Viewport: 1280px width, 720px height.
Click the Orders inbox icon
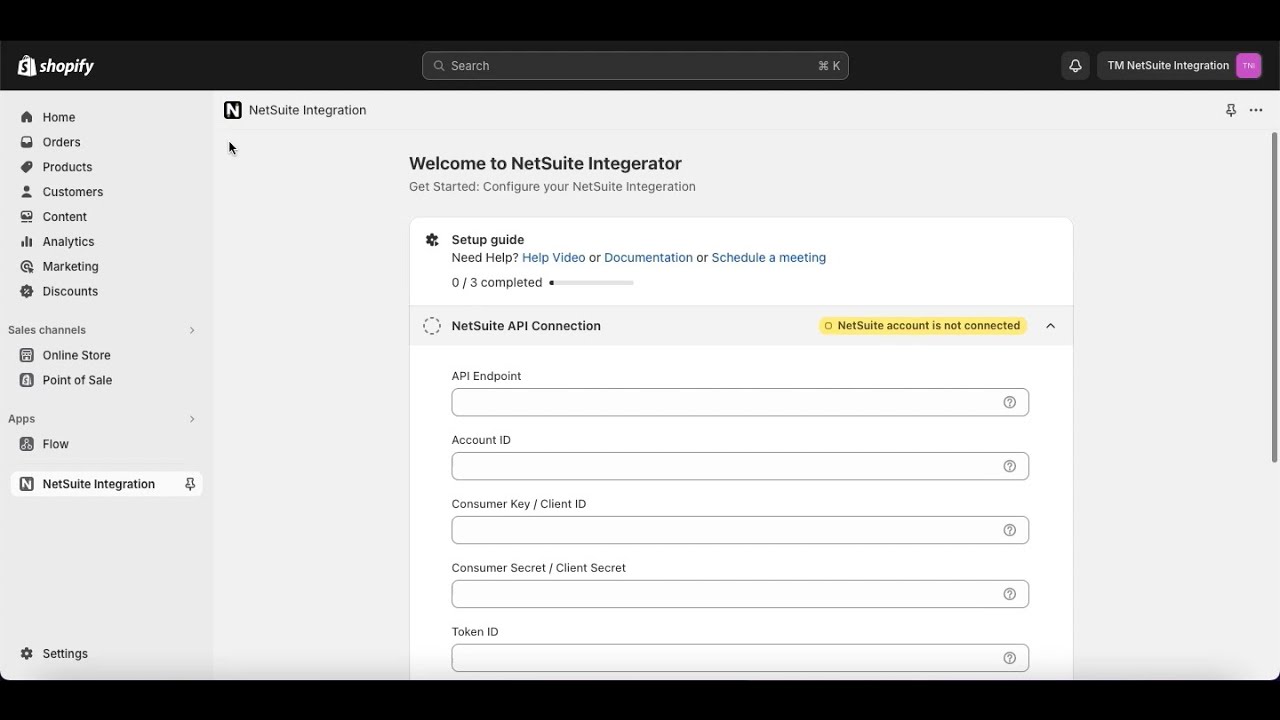27,142
